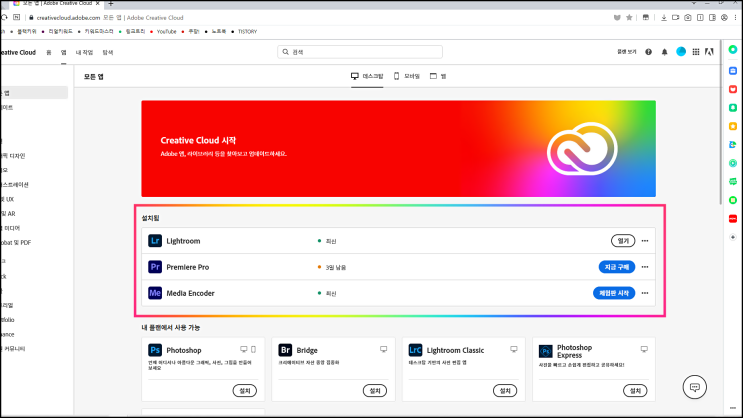The width and height of the screenshot is (743, 418).
Task: Click the Creative Cloud search field
Action: [x=360, y=52]
